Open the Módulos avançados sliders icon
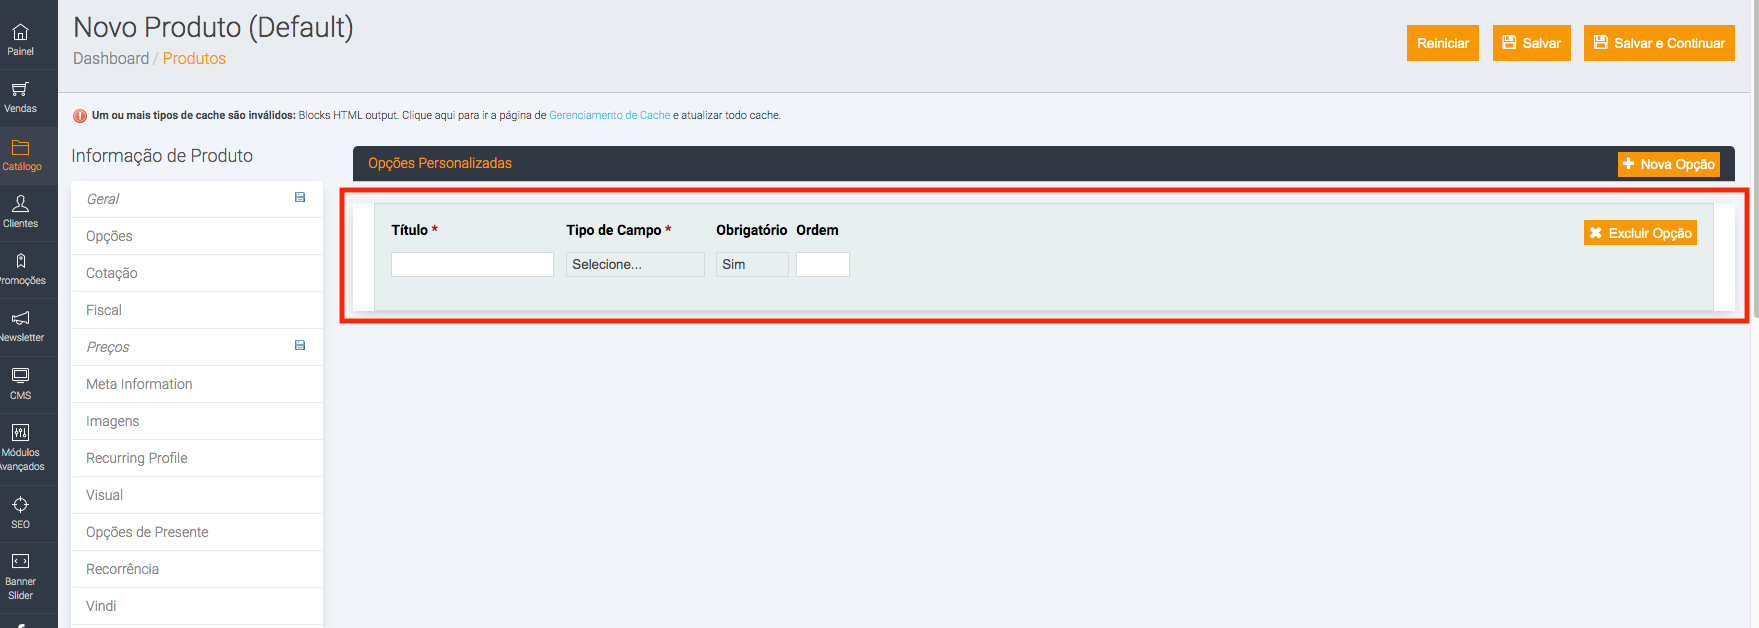 (x=20, y=432)
